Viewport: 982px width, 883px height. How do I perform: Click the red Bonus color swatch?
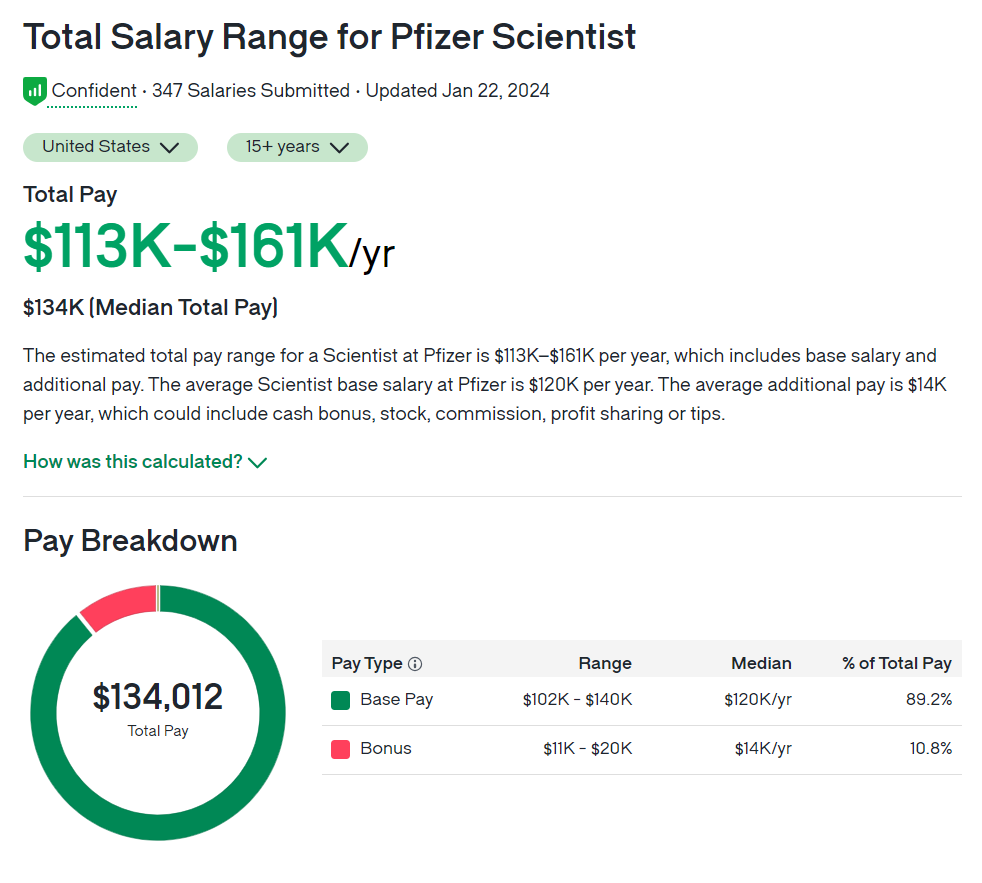340,749
